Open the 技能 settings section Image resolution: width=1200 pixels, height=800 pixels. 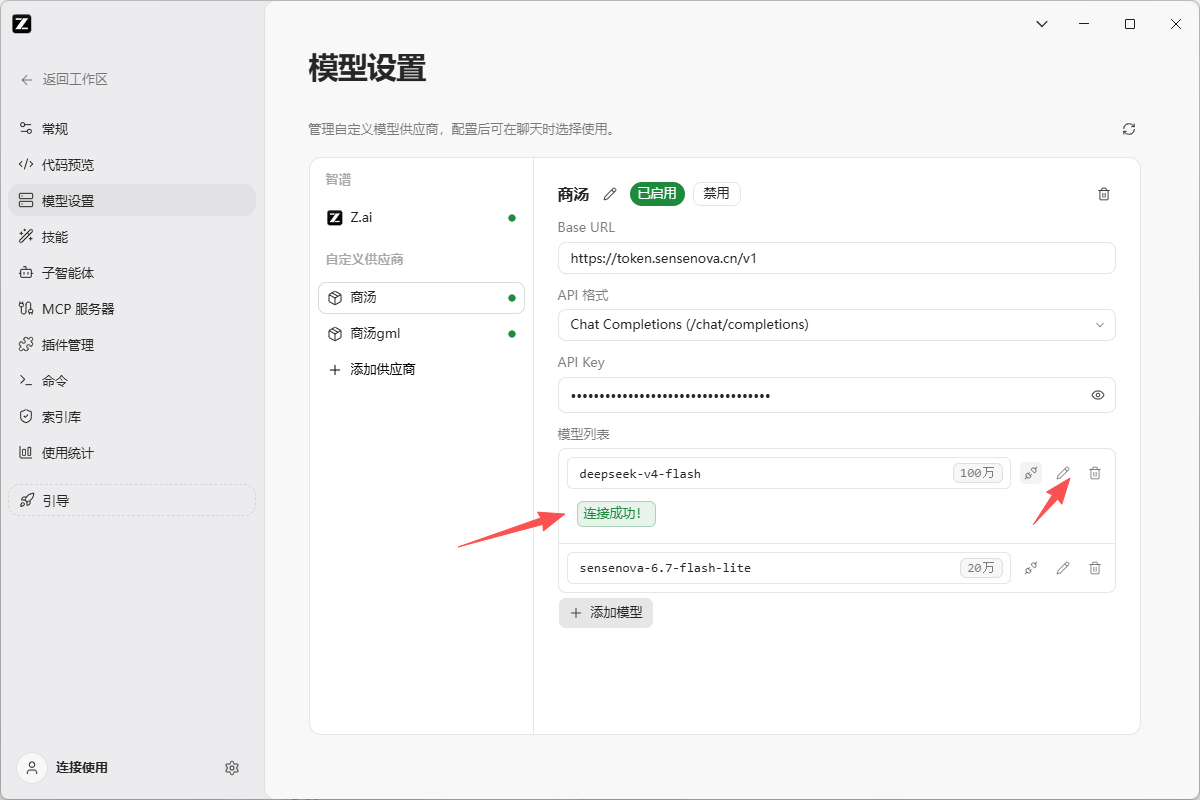point(132,237)
